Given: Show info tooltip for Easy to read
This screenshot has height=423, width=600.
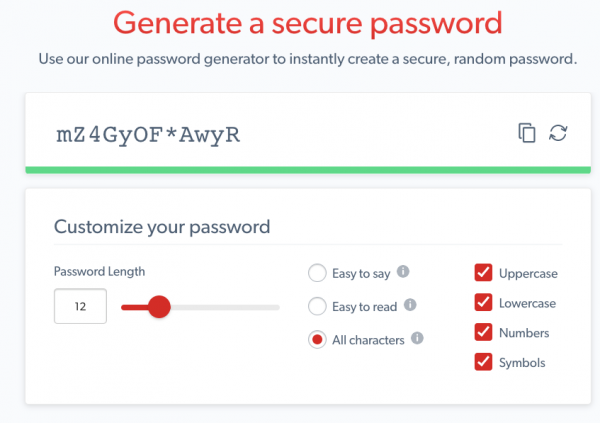Looking at the screenshot, I should click(x=409, y=306).
